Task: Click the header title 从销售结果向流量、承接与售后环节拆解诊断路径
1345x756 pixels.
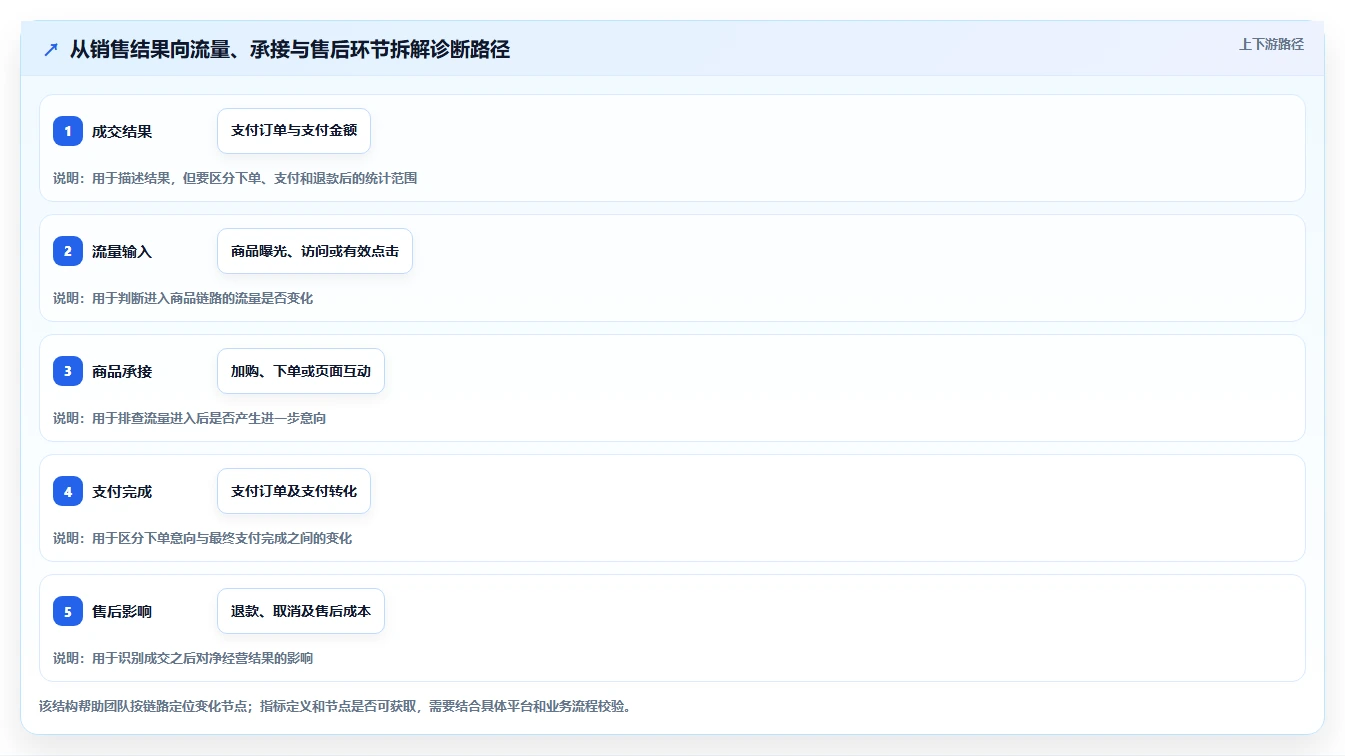Action: [290, 49]
